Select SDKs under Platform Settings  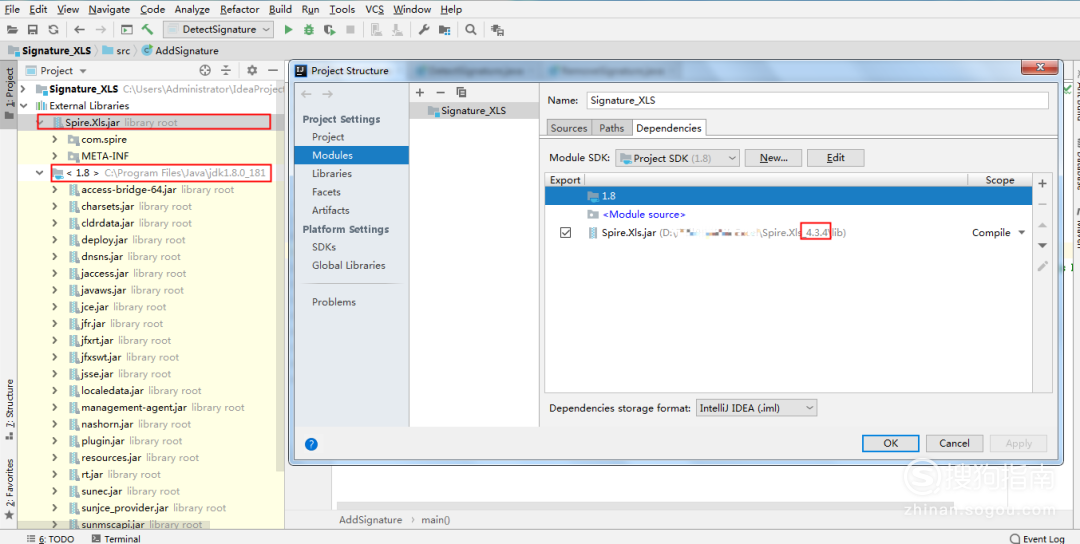tap(324, 247)
